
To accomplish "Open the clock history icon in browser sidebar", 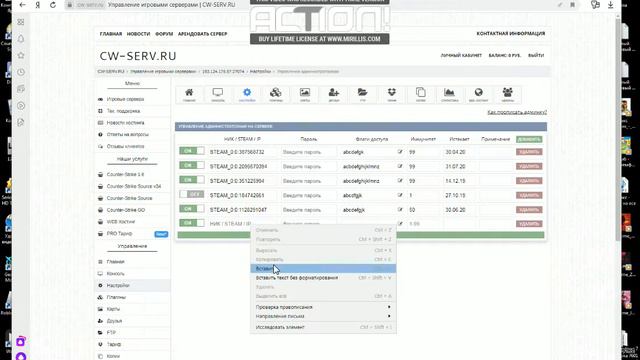I will pos(21,72).
